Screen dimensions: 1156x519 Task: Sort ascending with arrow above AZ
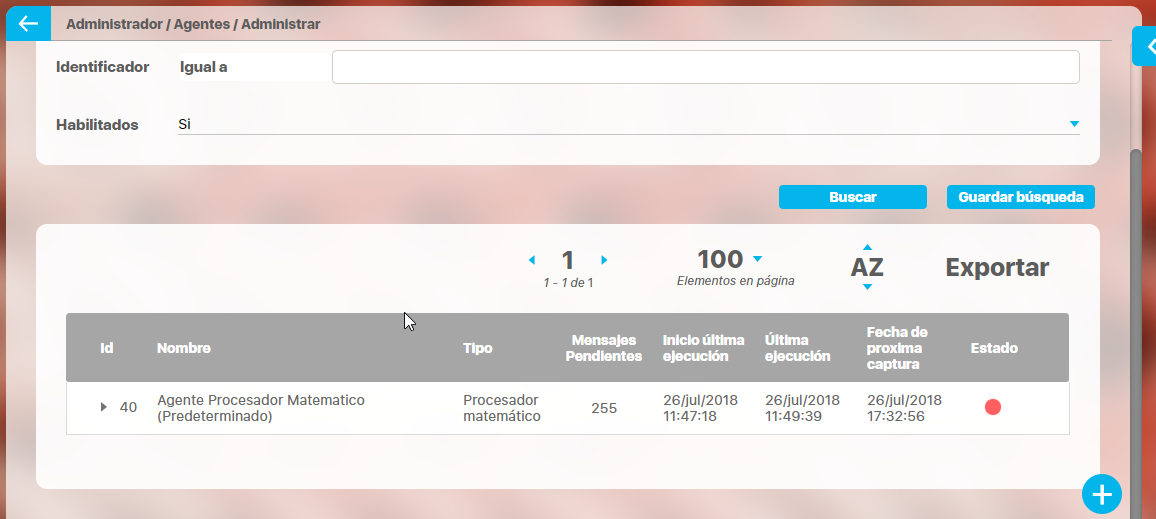point(867,247)
